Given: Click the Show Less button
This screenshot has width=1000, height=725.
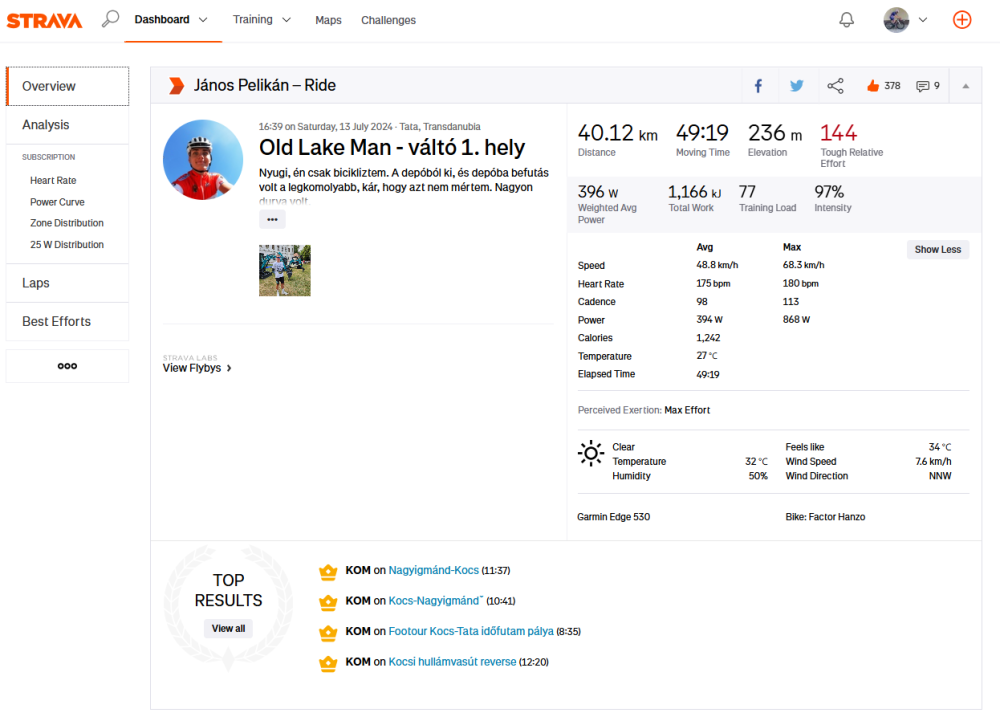Looking at the screenshot, I should point(937,250).
